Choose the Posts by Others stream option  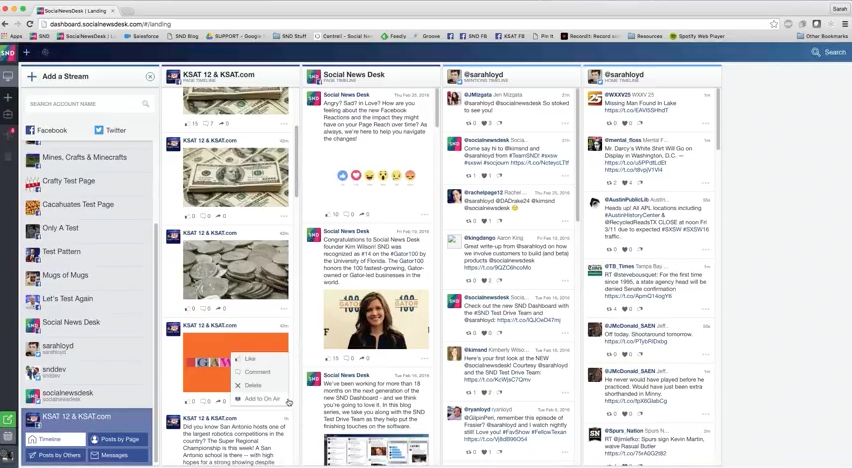55,455
